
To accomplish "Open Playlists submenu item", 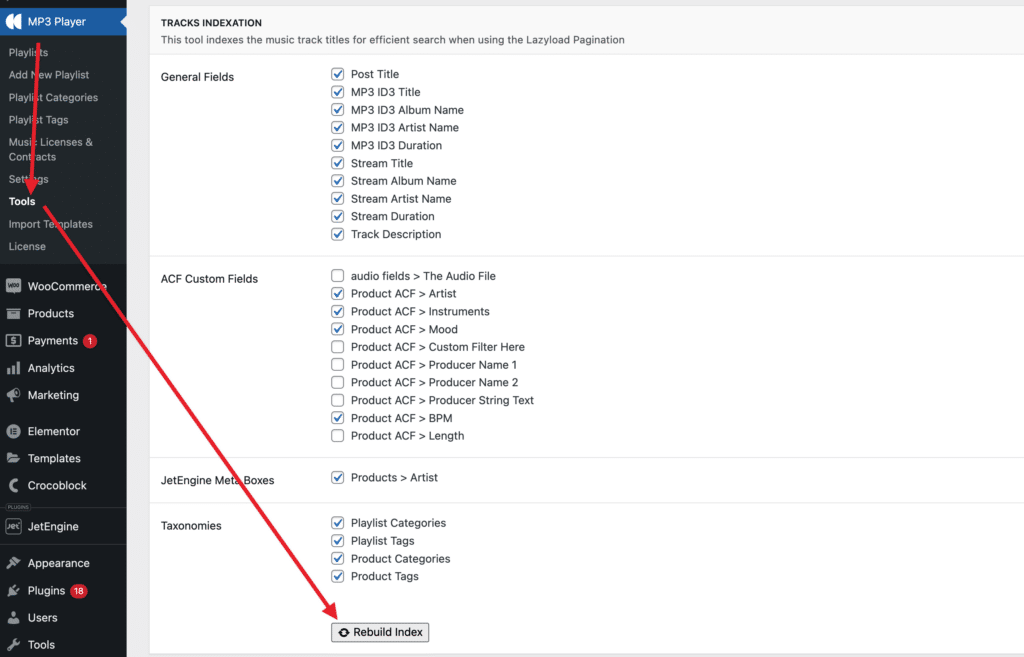I will coord(28,52).
